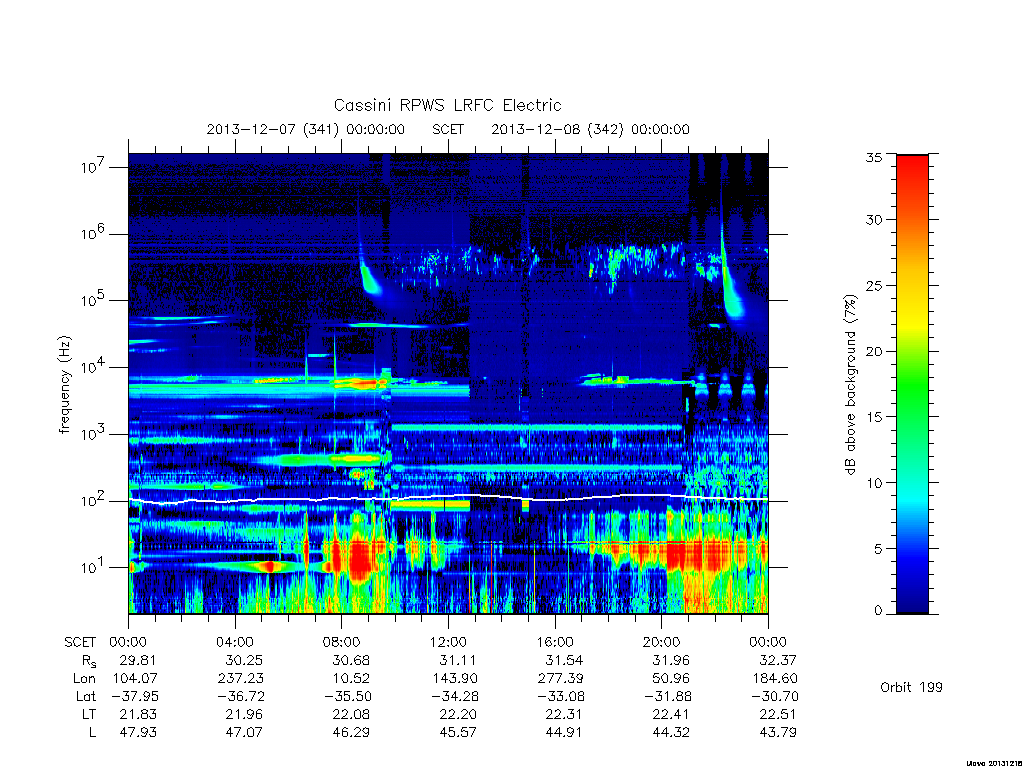
Task: Click the L-shell value 43.79
Action: 778,733
